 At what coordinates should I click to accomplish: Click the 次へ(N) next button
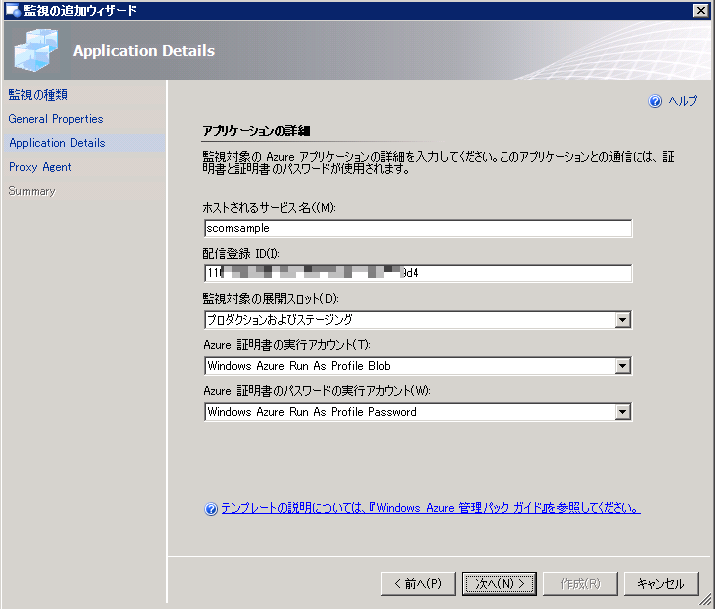click(499, 583)
